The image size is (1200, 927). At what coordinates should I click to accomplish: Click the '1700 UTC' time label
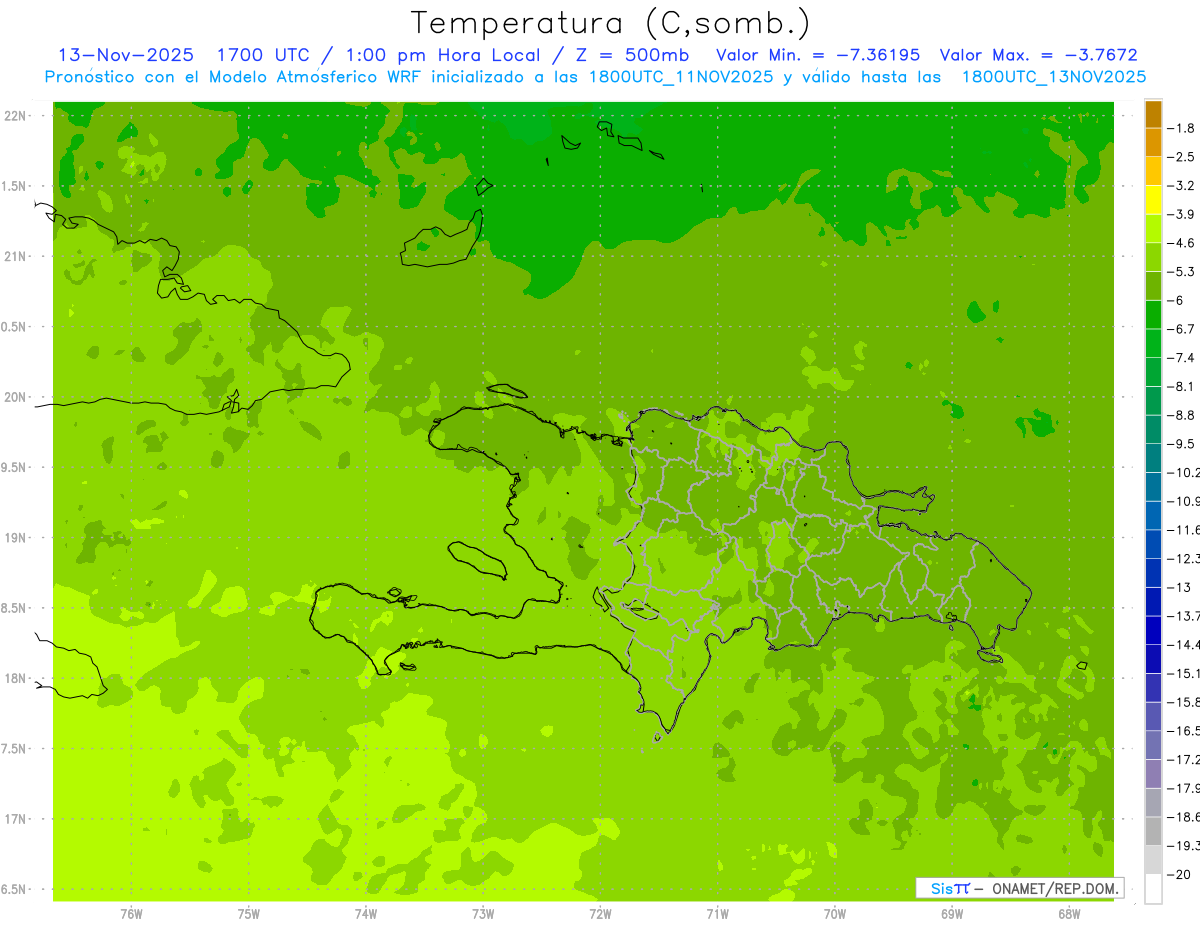click(263, 55)
